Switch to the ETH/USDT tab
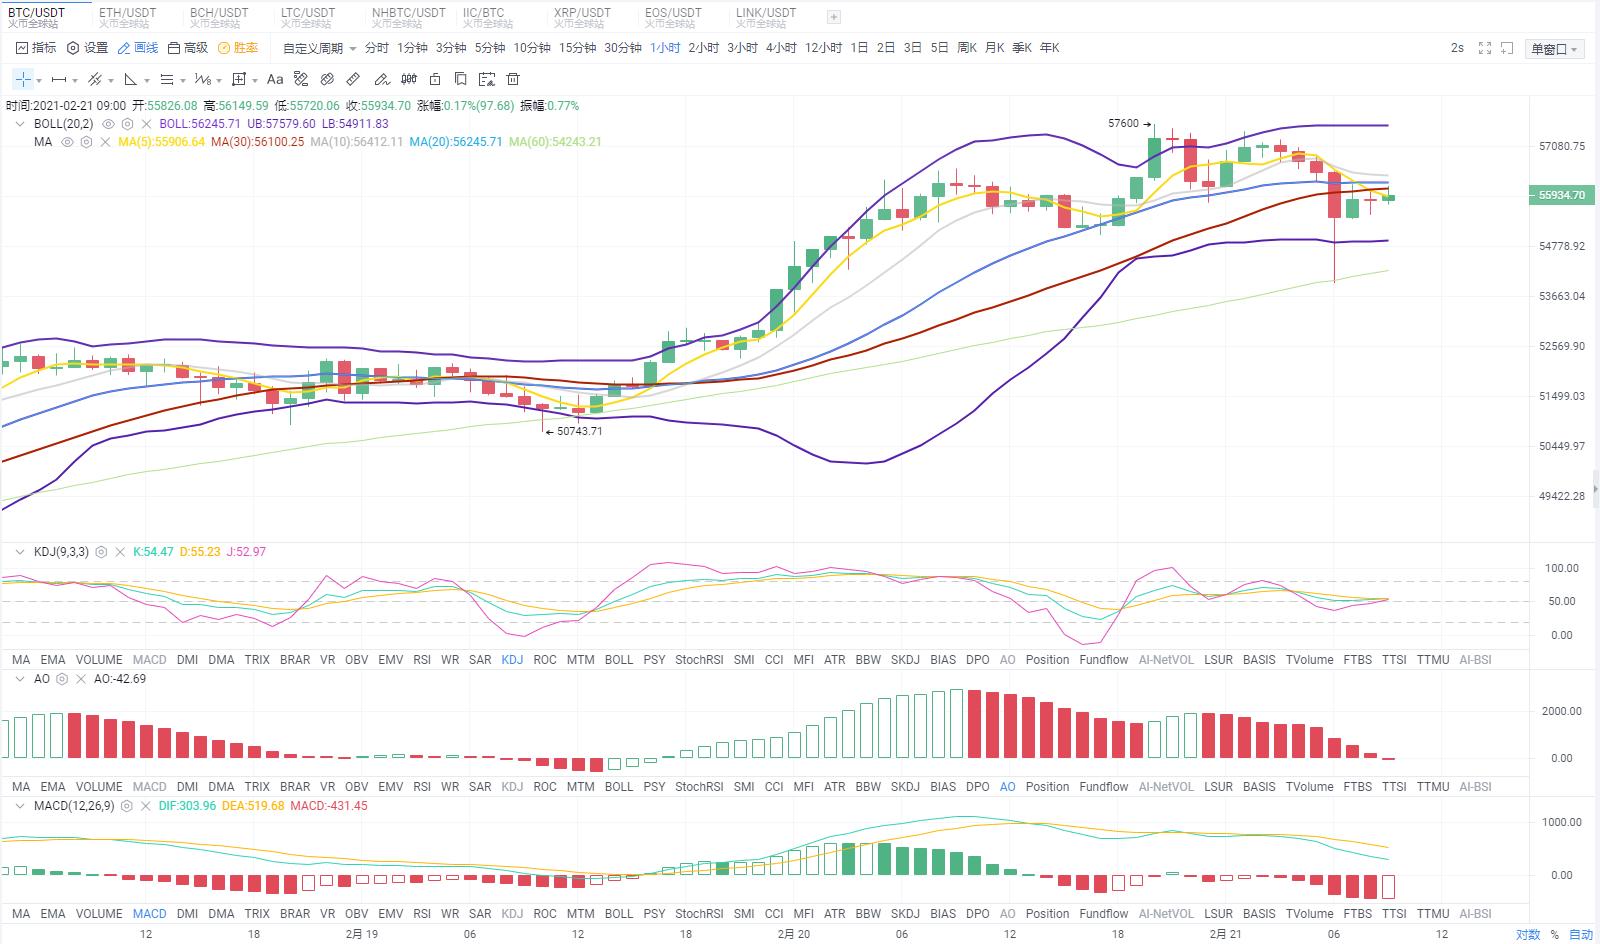 (127, 17)
